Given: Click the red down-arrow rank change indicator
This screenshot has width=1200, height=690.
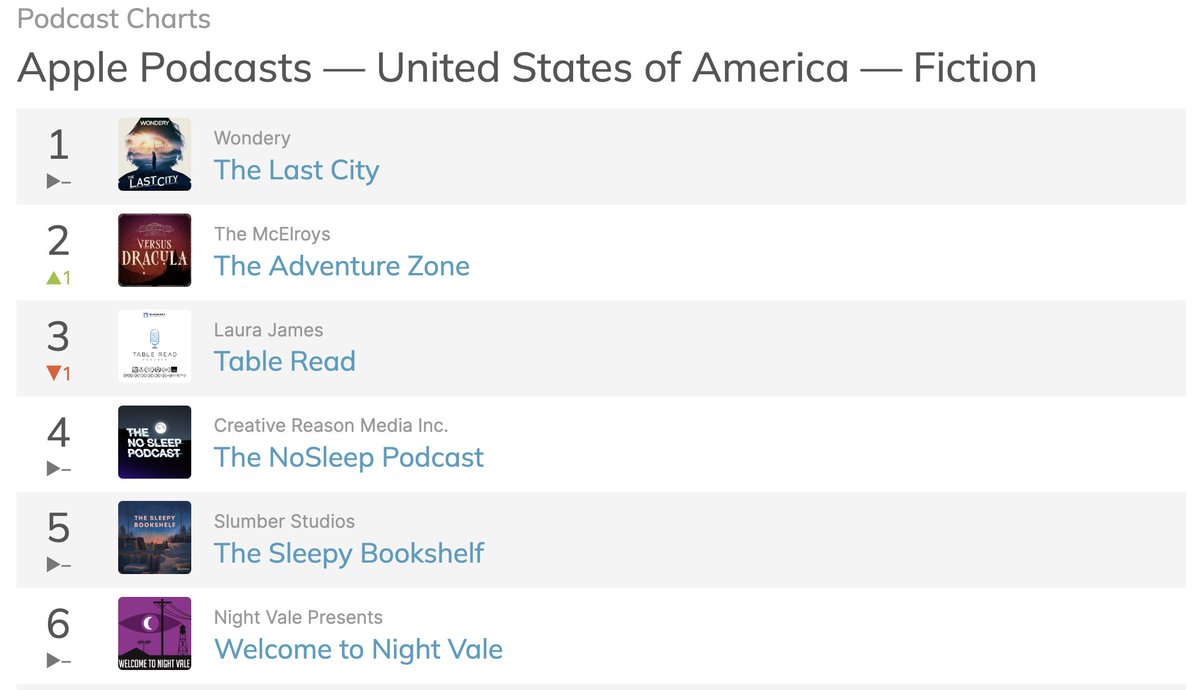Looking at the screenshot, I should click(59, 374).
